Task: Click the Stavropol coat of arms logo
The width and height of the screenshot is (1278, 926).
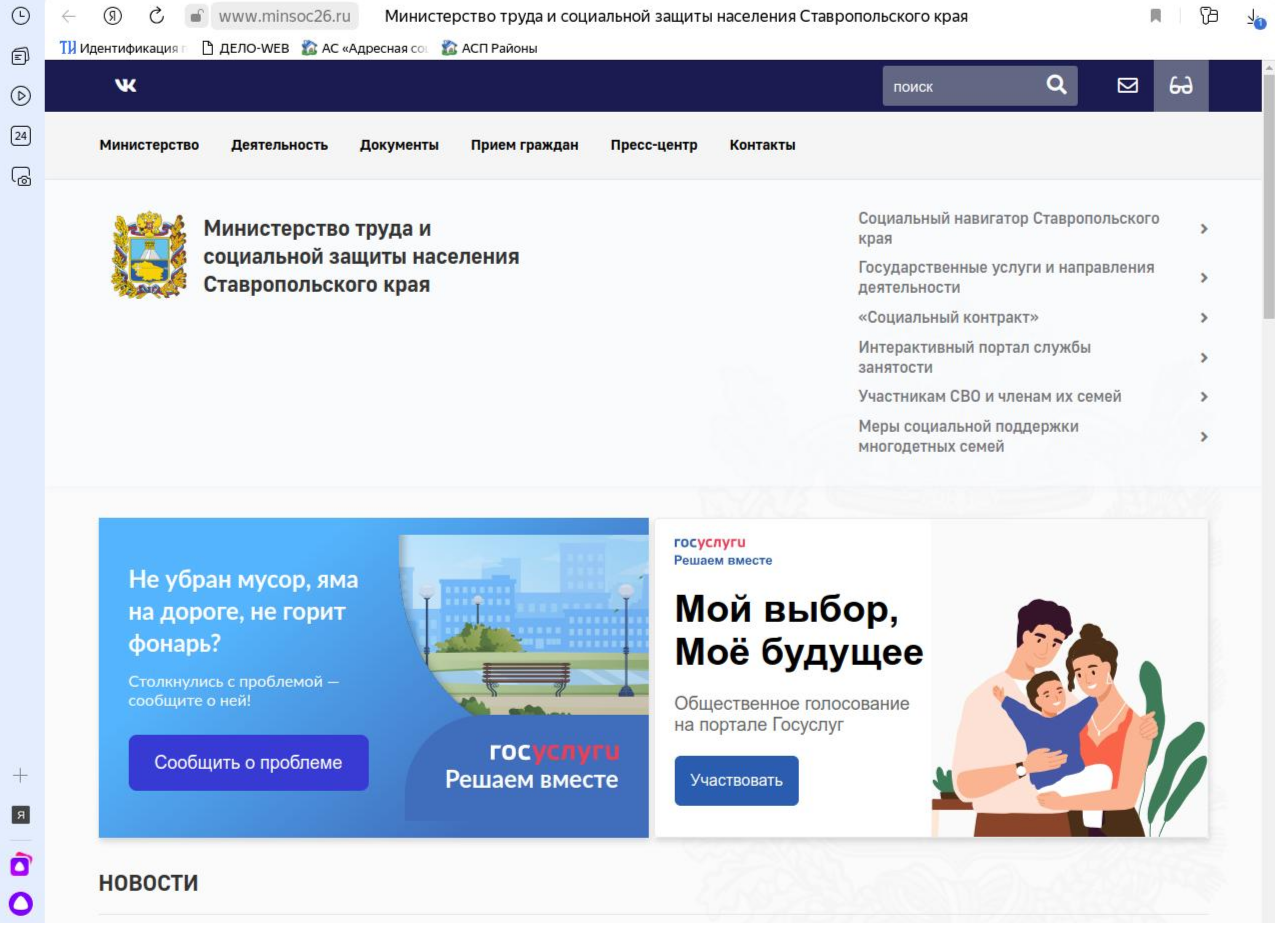Action: click(147, 255)
